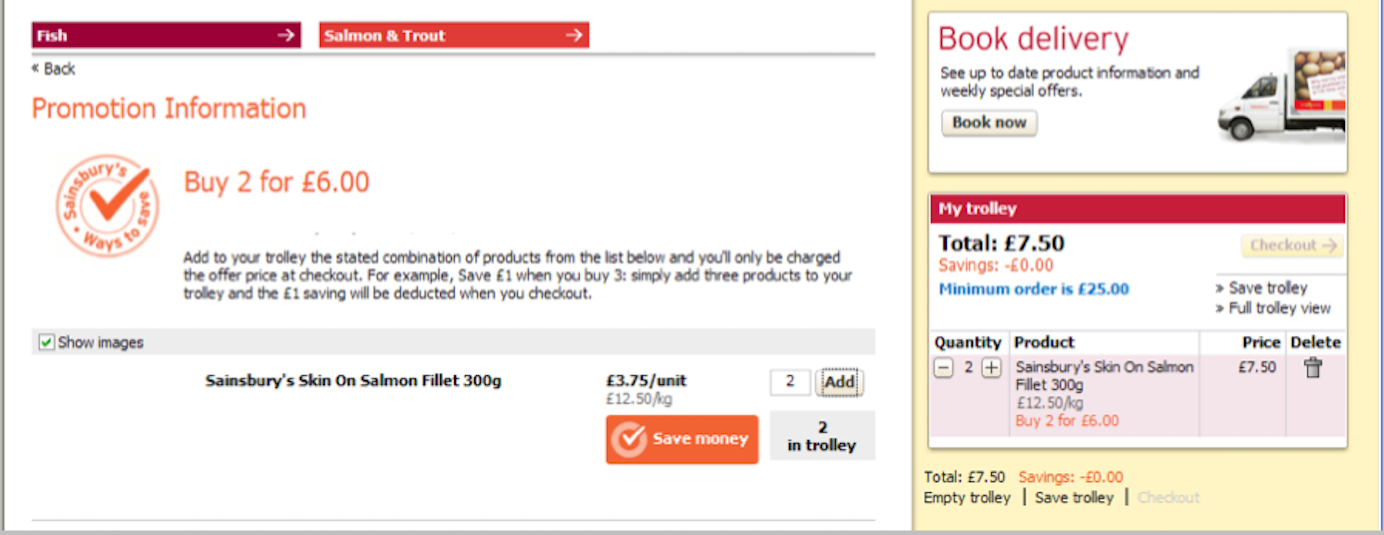Click the bottom Save trolley link

(x=1074, y=497)
